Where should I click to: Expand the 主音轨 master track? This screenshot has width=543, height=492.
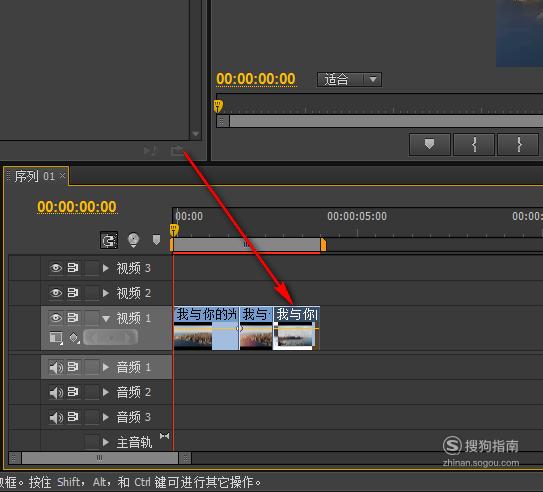106,442
